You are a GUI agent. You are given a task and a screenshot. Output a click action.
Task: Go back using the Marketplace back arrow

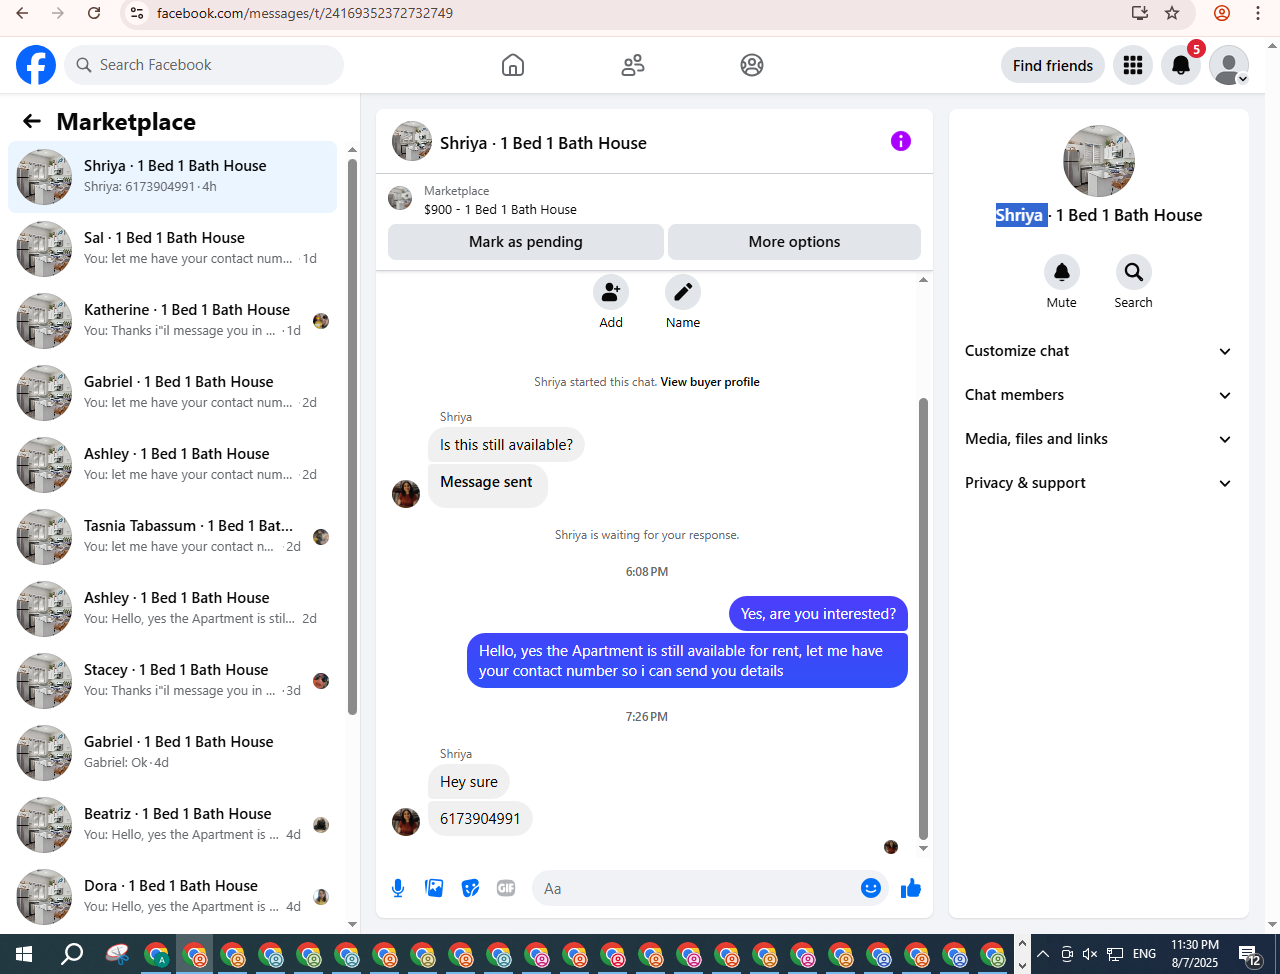(32, 121)
